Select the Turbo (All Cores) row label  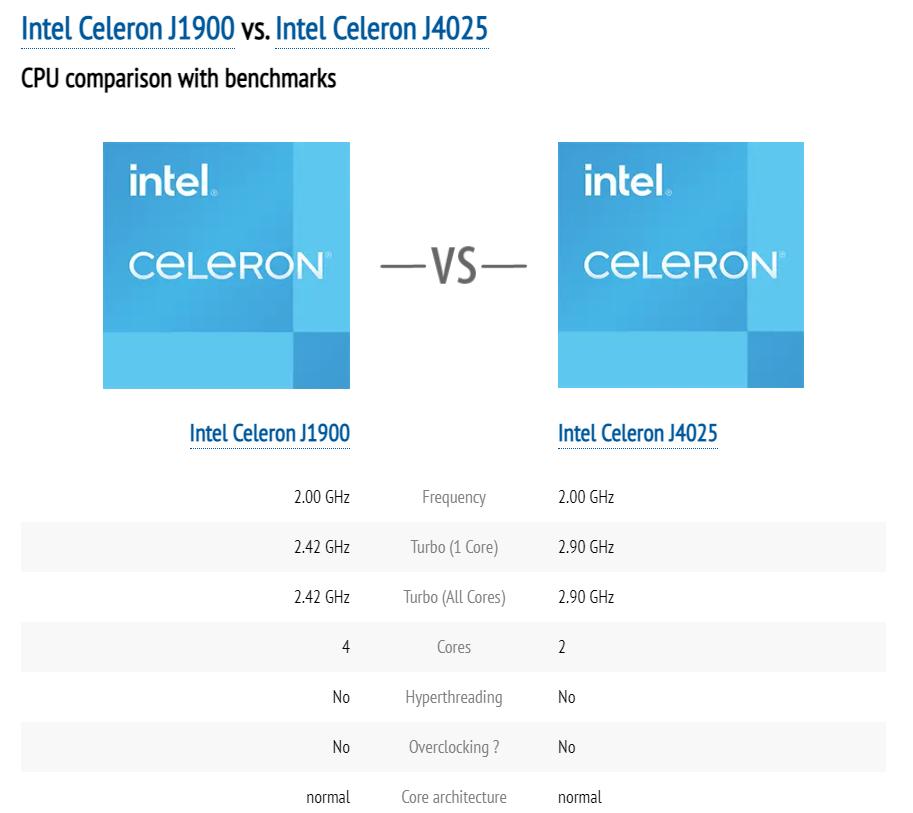[454, 597]
